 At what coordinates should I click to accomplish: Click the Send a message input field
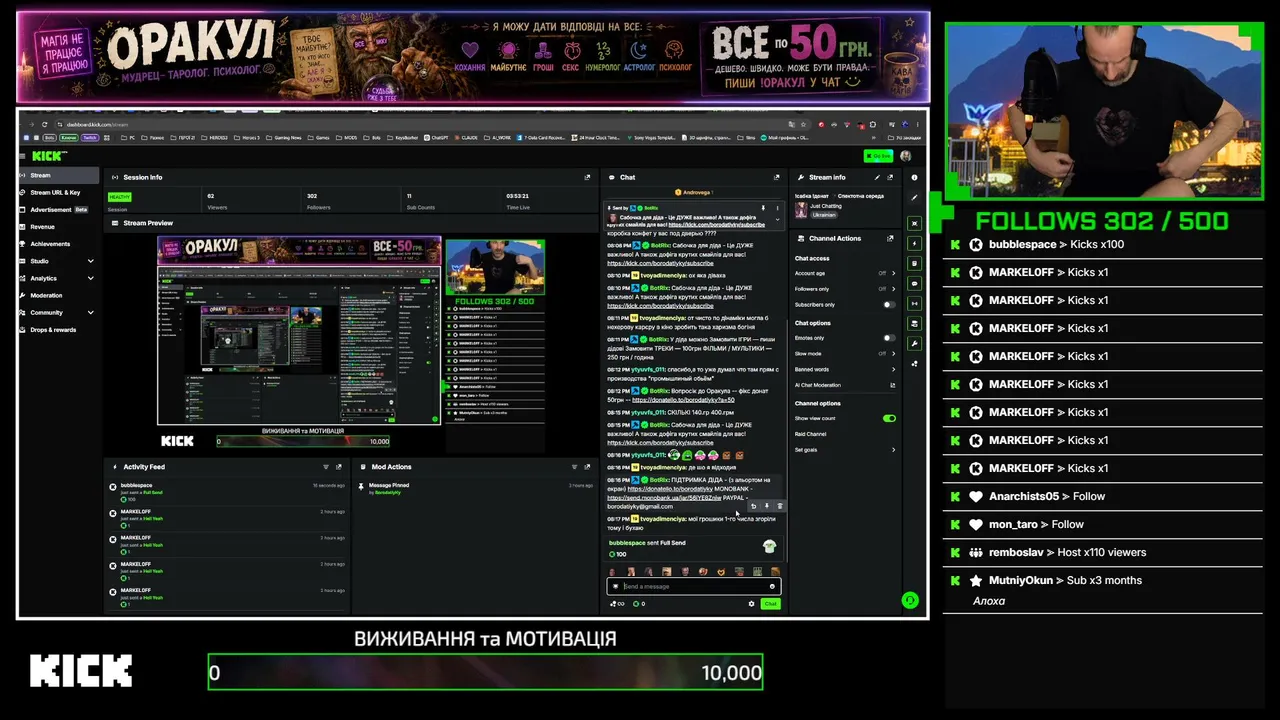click(x=693, y=586)
